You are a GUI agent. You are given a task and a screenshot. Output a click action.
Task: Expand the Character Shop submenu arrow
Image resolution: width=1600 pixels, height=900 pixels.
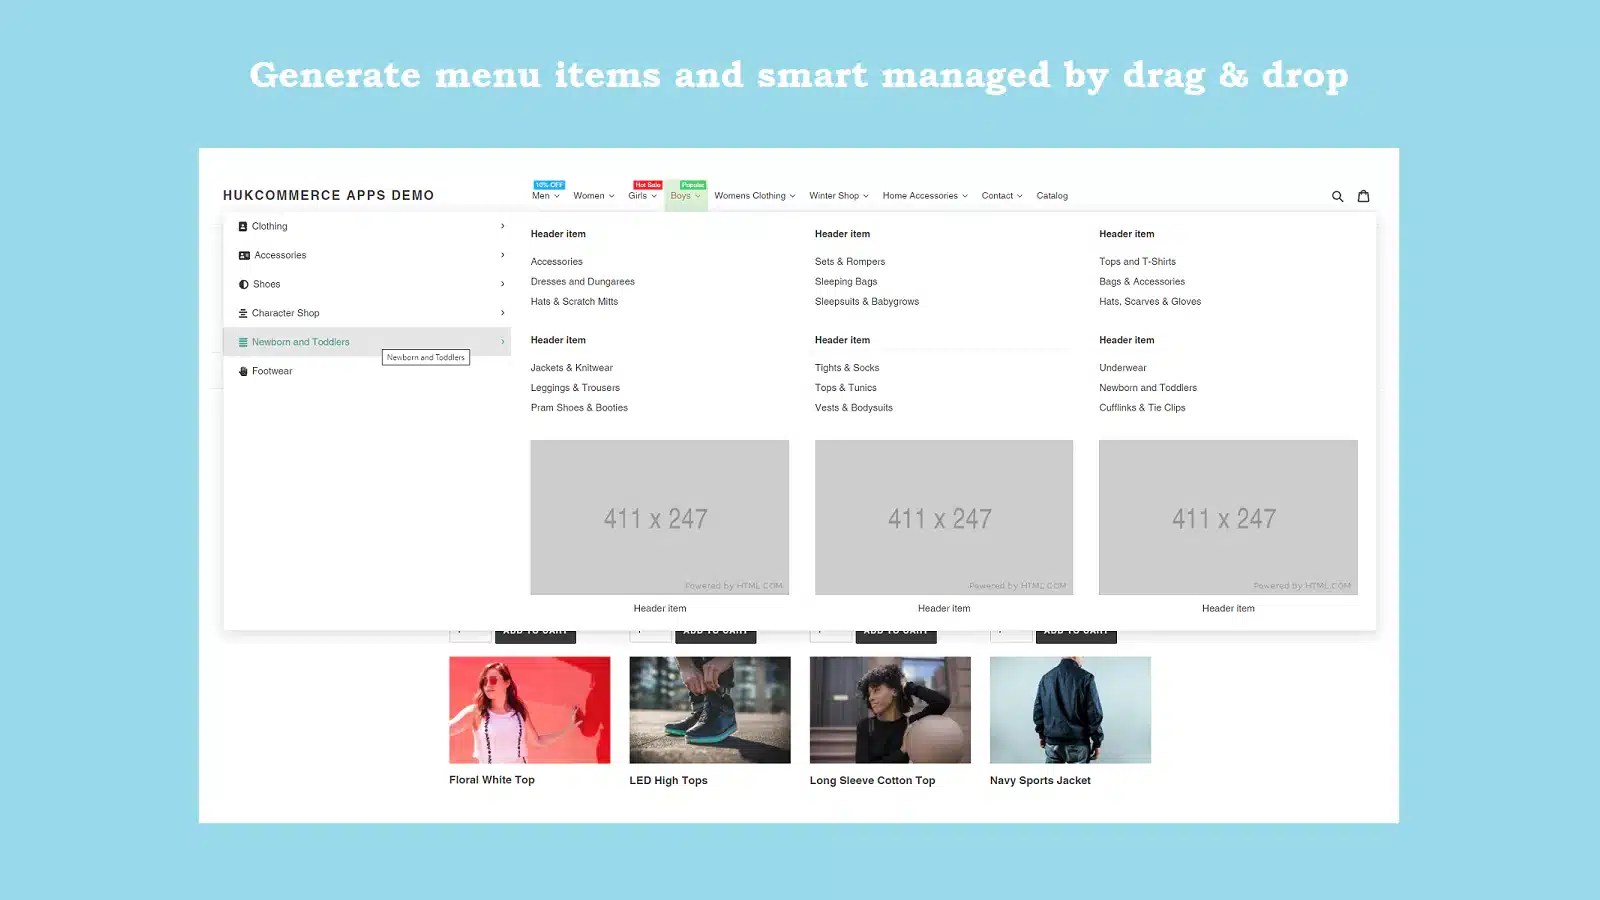pos(502,313)
